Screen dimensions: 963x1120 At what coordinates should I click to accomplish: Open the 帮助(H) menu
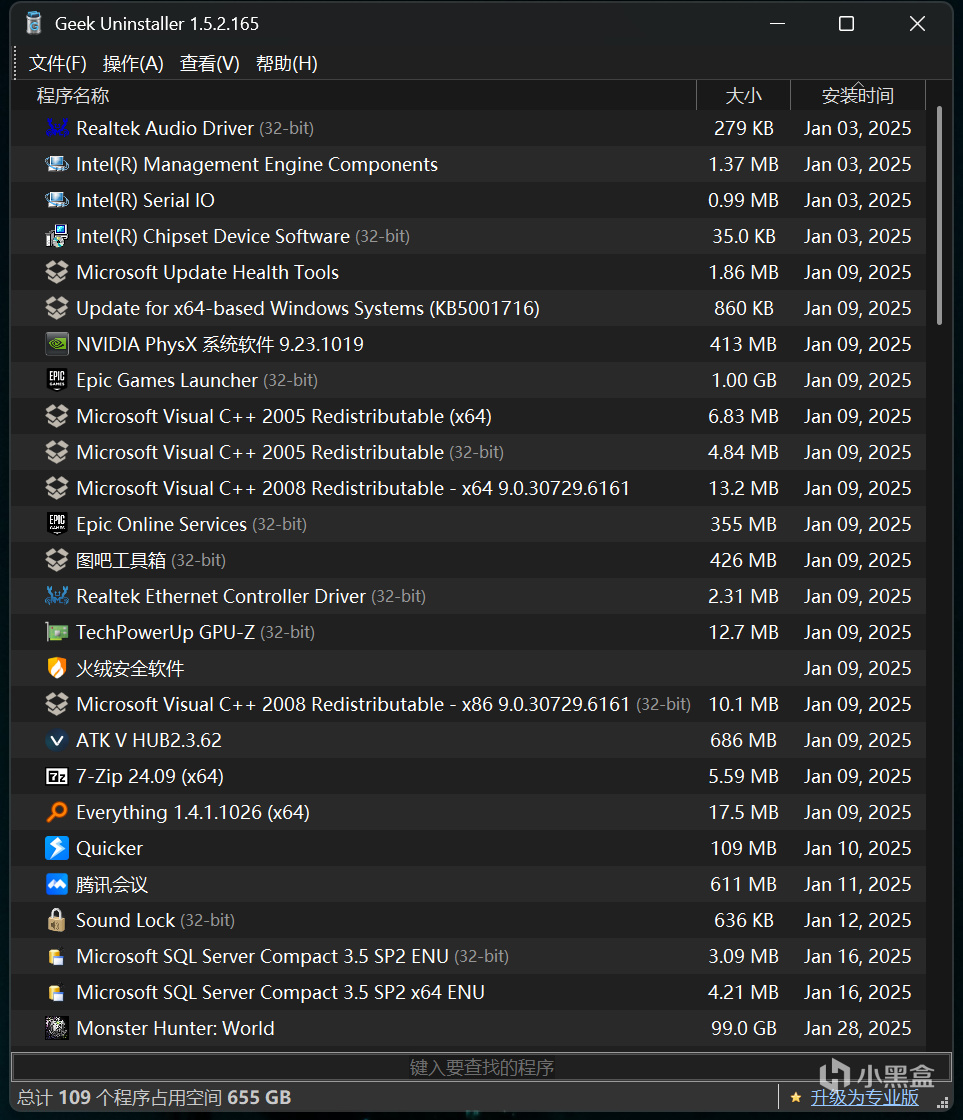[286, 64]
